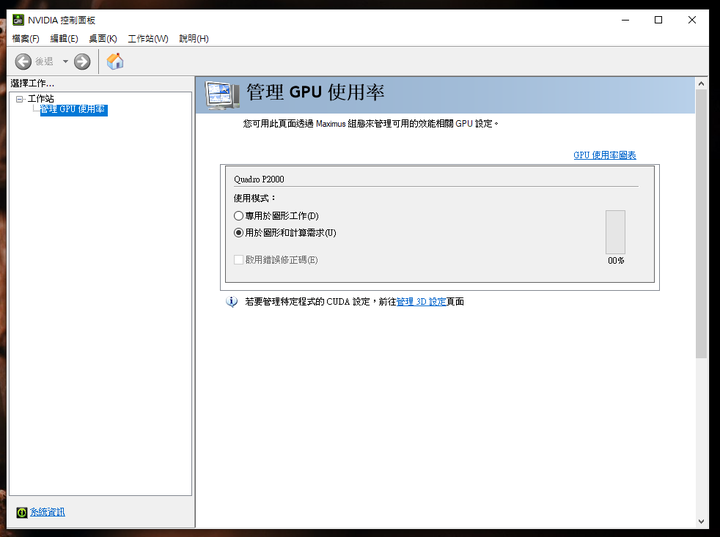
Task: Open the 工作站(W) menu
Action: pyautogui.click(x=148, y=39)
